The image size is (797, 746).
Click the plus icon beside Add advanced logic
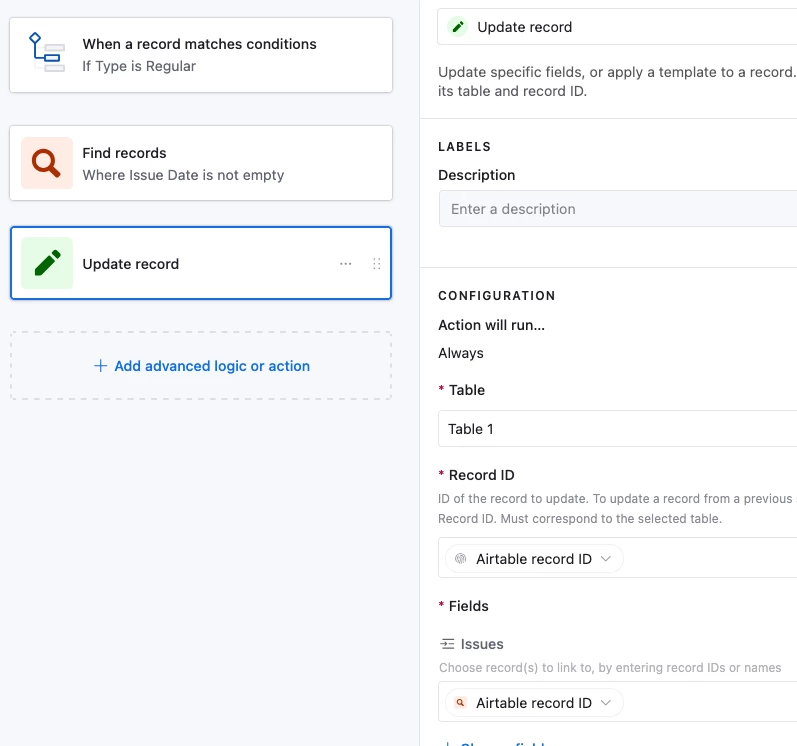click(100, 366)
